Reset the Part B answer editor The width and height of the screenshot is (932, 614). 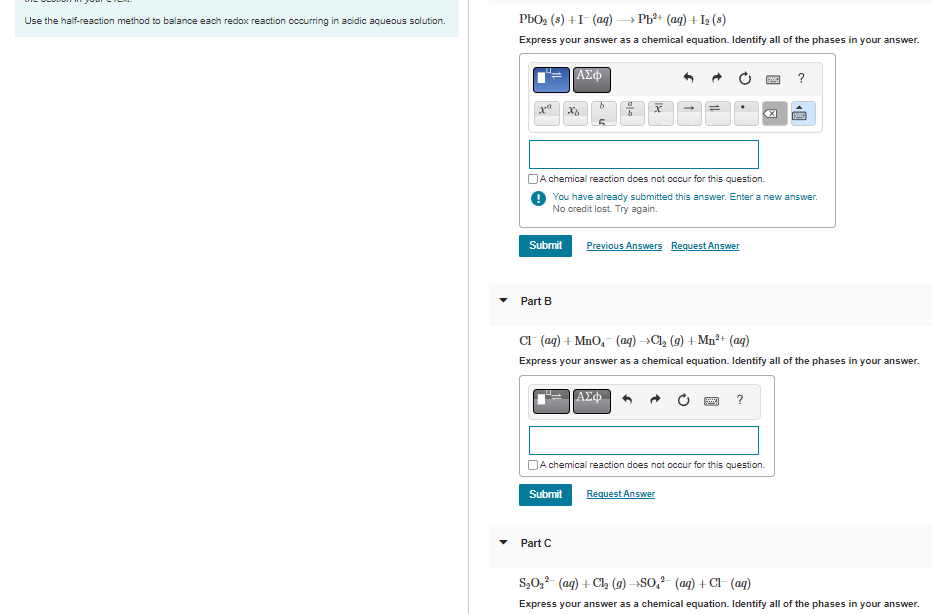pos(684,400)
